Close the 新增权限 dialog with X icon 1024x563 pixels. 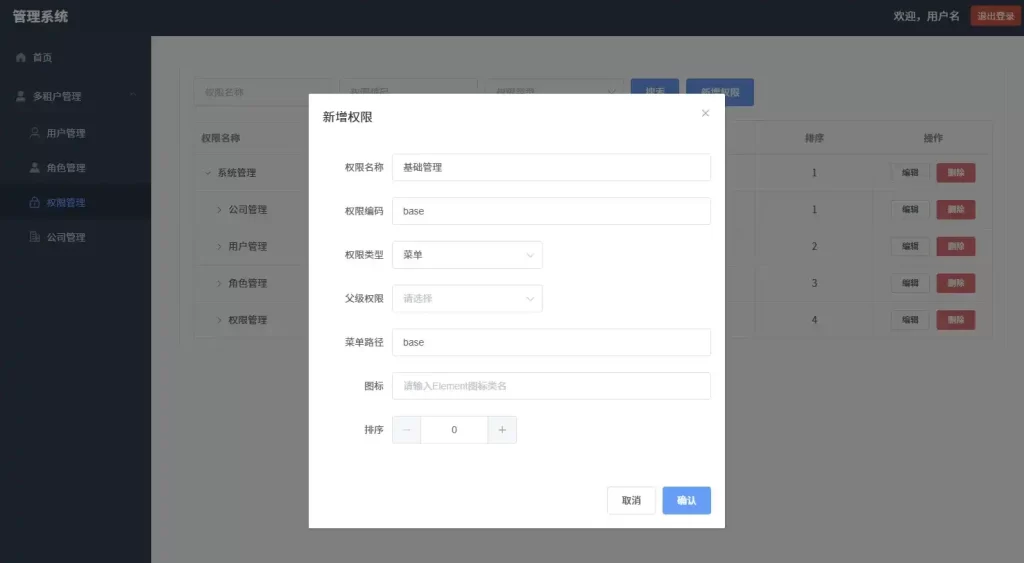[705, 113]
